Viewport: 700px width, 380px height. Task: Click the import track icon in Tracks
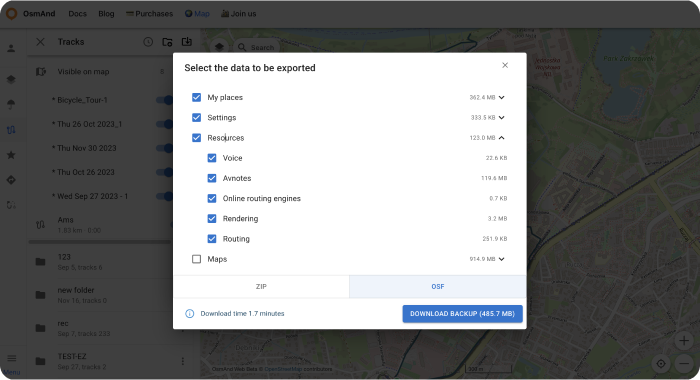(187, 42)
